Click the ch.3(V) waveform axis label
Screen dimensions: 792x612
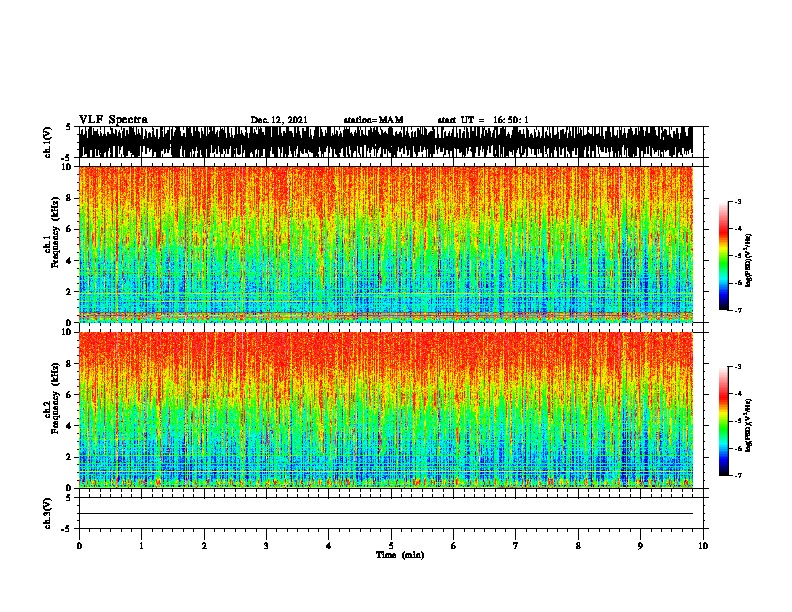point(48,513)
